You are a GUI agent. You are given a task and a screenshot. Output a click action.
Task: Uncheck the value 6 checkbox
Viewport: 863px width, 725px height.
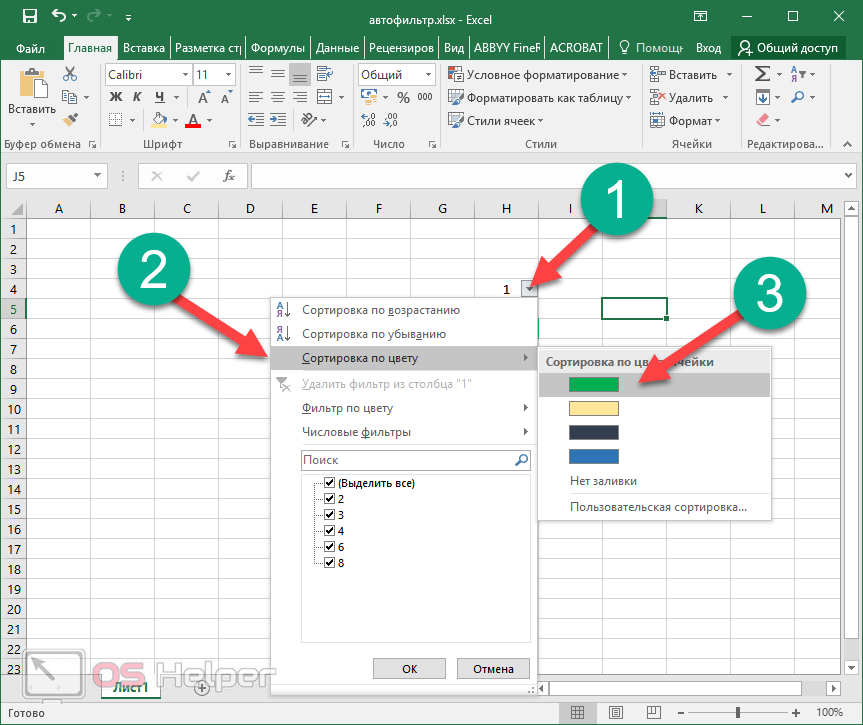[330, 546]
